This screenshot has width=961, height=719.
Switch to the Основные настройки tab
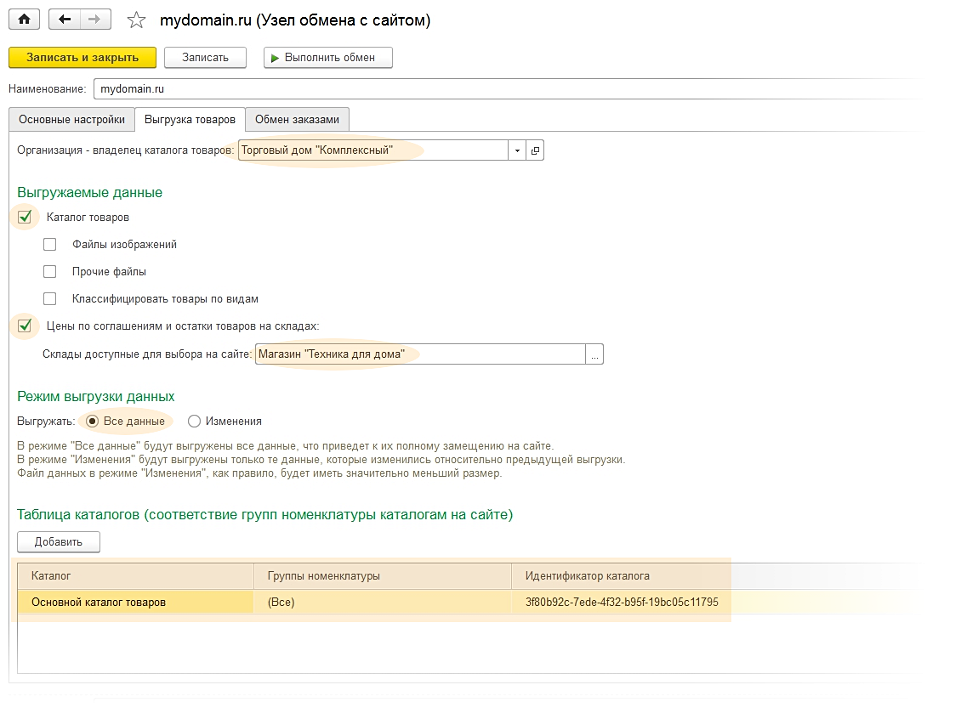coord(71,120)
